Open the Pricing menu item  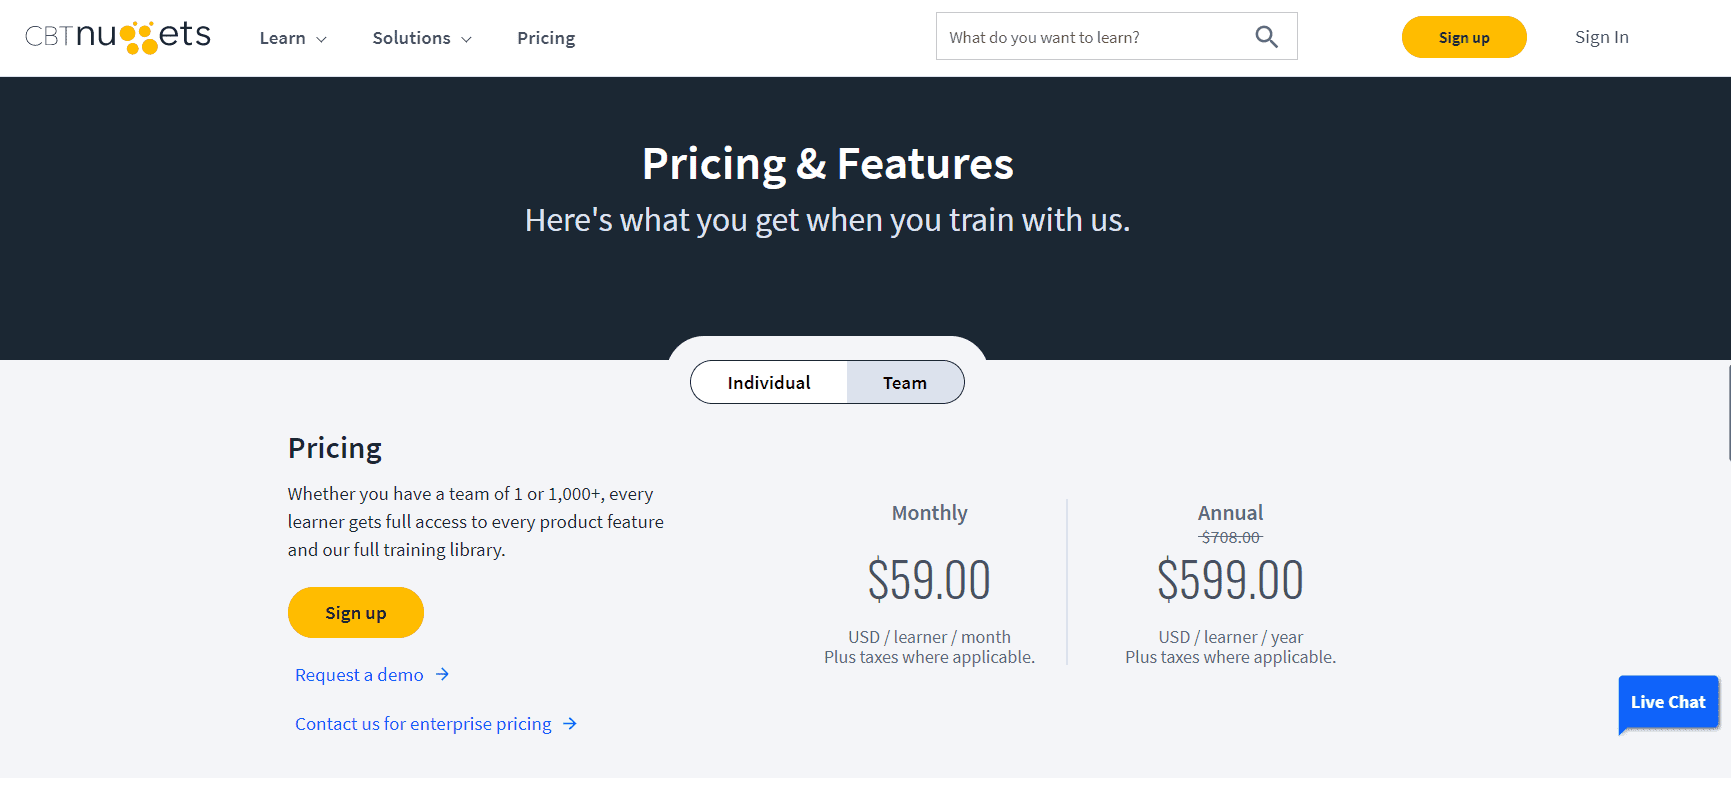coord(546,38)
